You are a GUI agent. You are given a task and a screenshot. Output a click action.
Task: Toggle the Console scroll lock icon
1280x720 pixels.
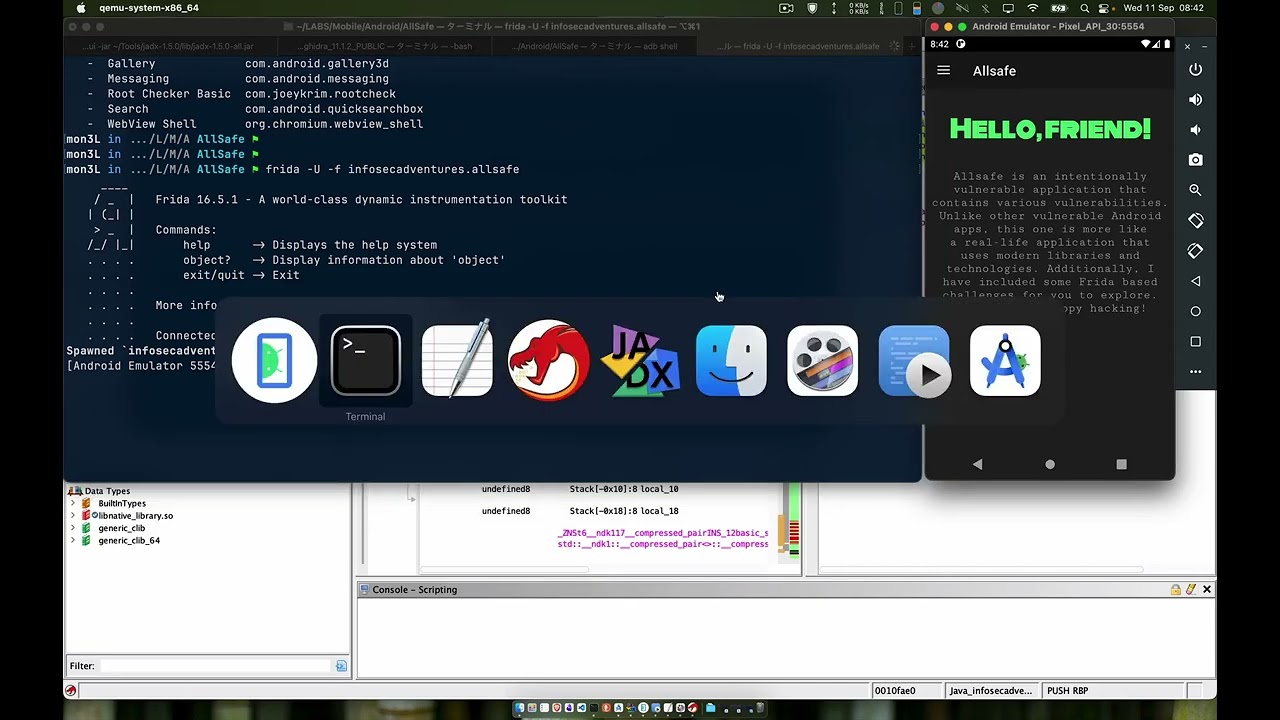[x=1176, y=590]
